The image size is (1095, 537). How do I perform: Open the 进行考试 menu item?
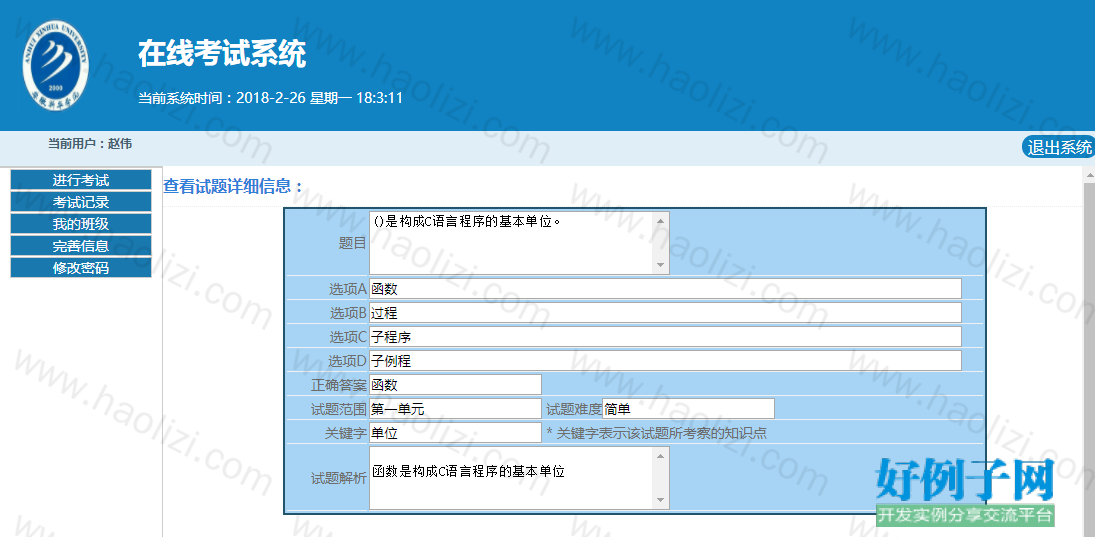[81, 180]
